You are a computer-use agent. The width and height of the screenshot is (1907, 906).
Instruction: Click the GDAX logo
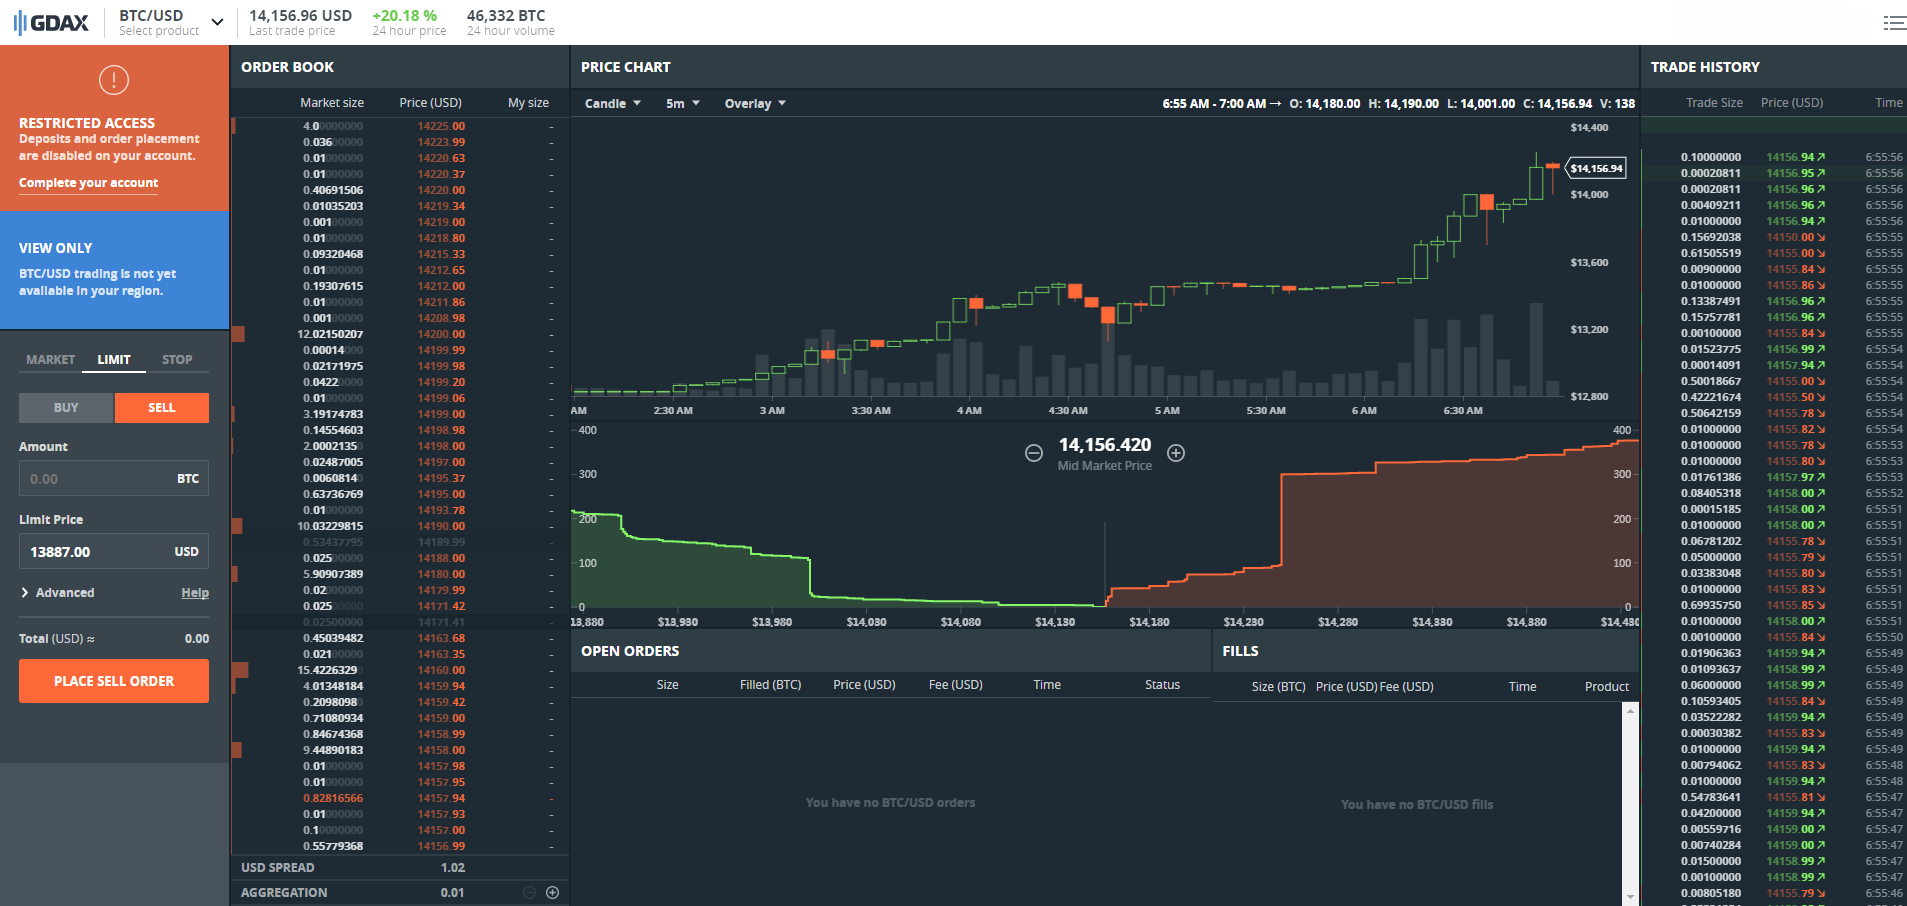point(52,22)
